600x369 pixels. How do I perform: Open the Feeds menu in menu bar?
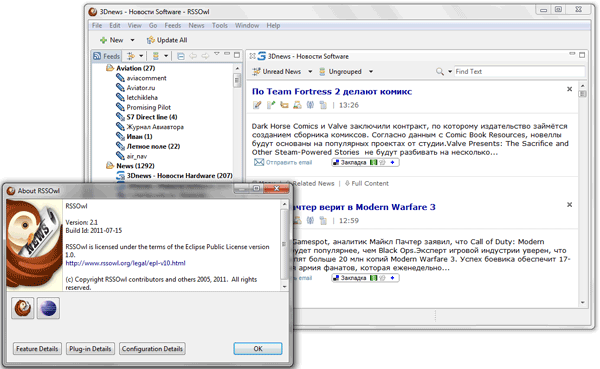pos(173,26)
